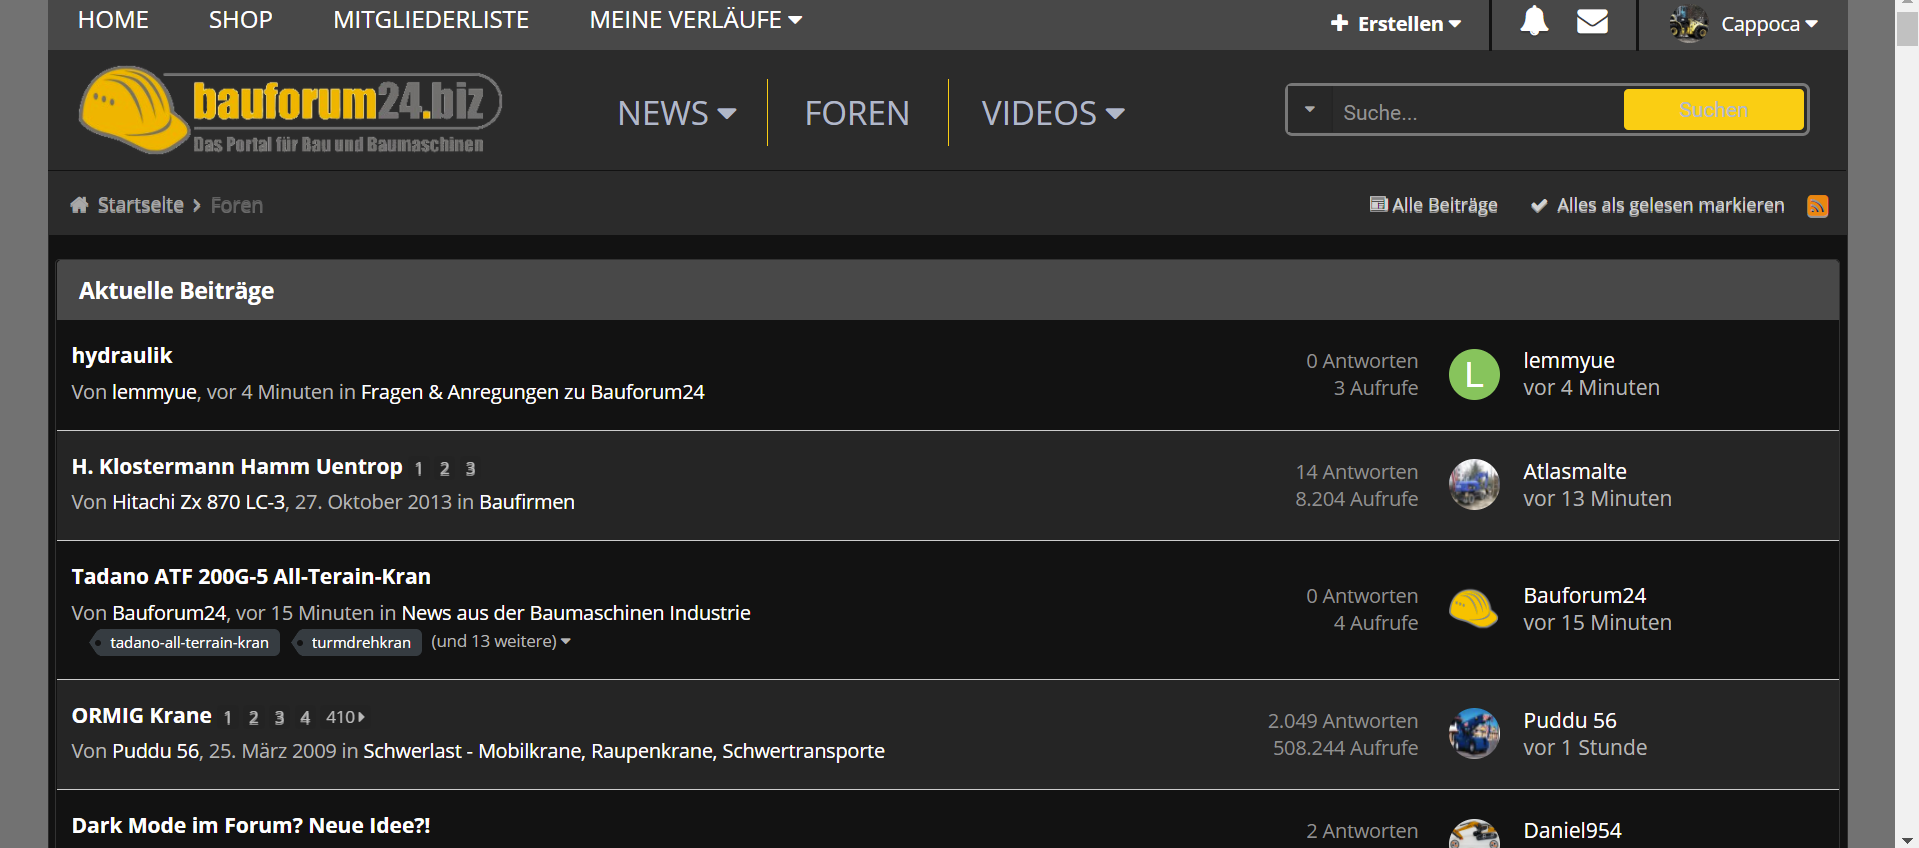Jump to last page arrow of ORMIG Krane
Image resolution: width=1919 pixels, height=848 pixels.
(361, 717)
